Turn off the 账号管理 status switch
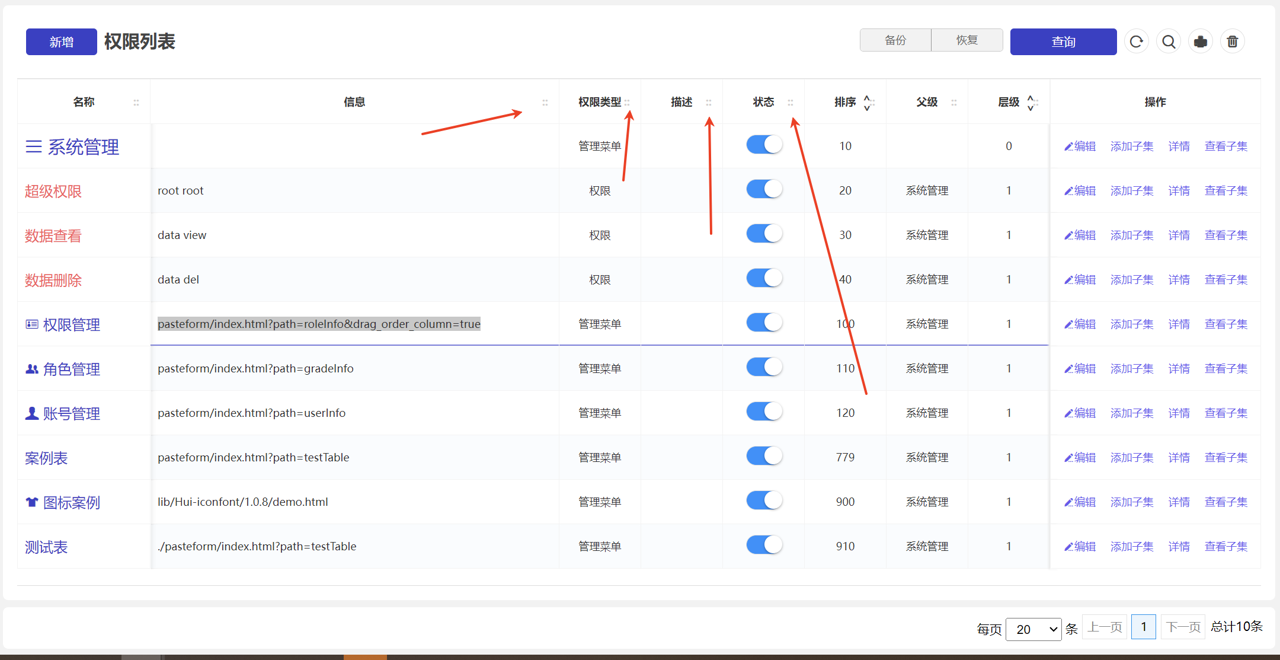Screen dimensions: 1280x660 [x=764, y=412]
